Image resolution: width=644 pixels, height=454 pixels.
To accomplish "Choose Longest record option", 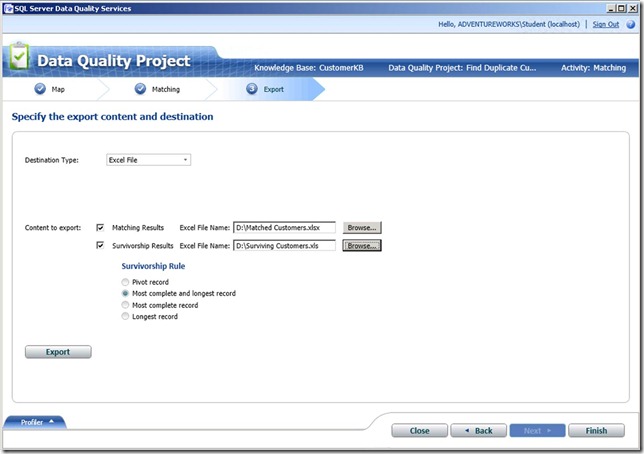I will (x=125, y=316).
